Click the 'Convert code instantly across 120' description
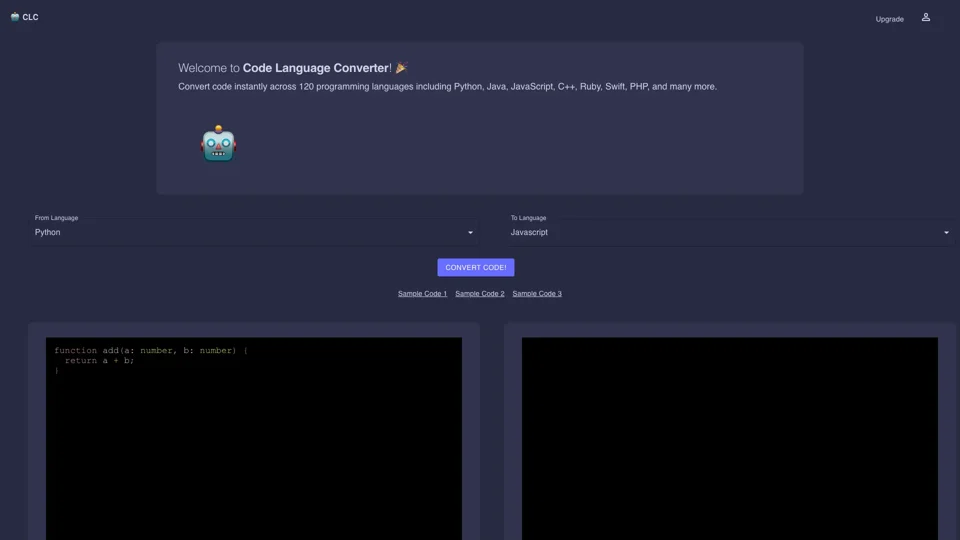This screenshot has width=960, height=540. tap(447, 87)
